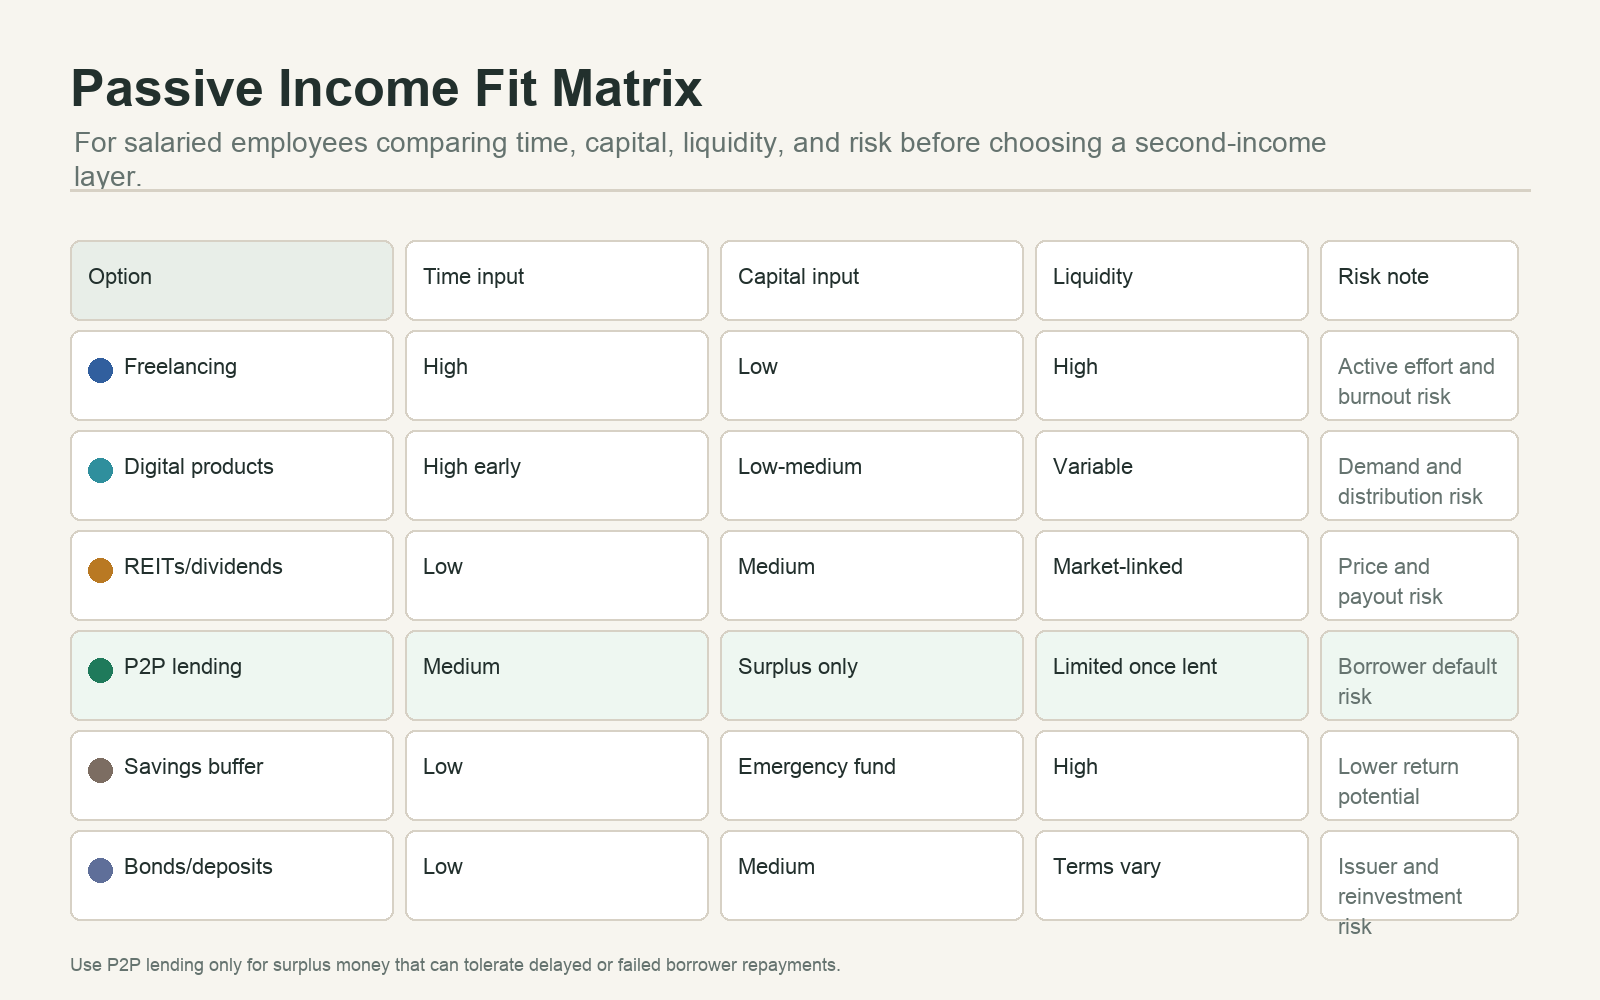Viewport: 1600px width, 1000px height.
Task: Select the Liquidity column header
Action: [1172, 280]
